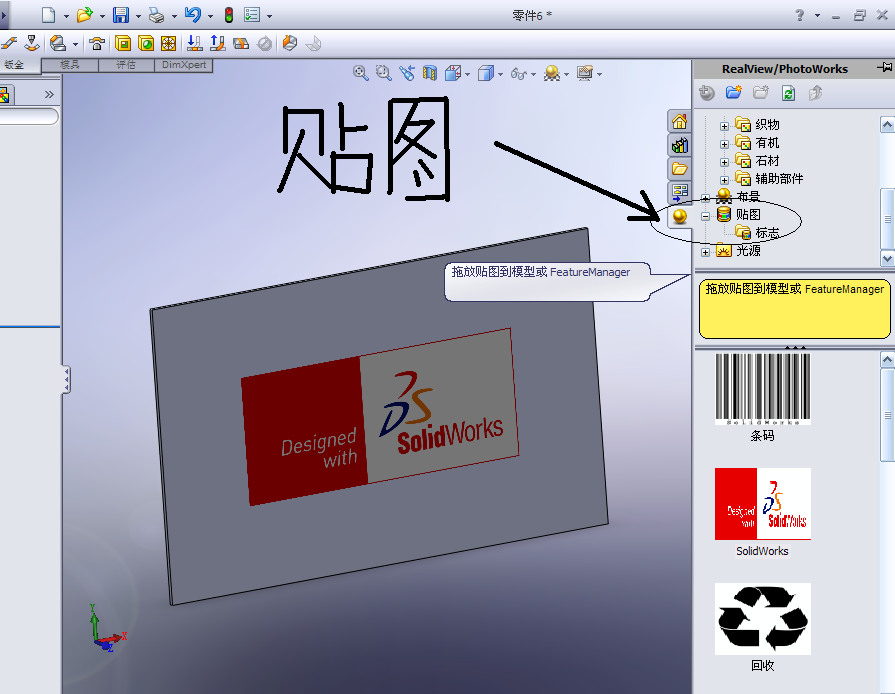The image size is (895, 694).
Task: Expand the Print dropdown arrow
Action: click(174, 16)
